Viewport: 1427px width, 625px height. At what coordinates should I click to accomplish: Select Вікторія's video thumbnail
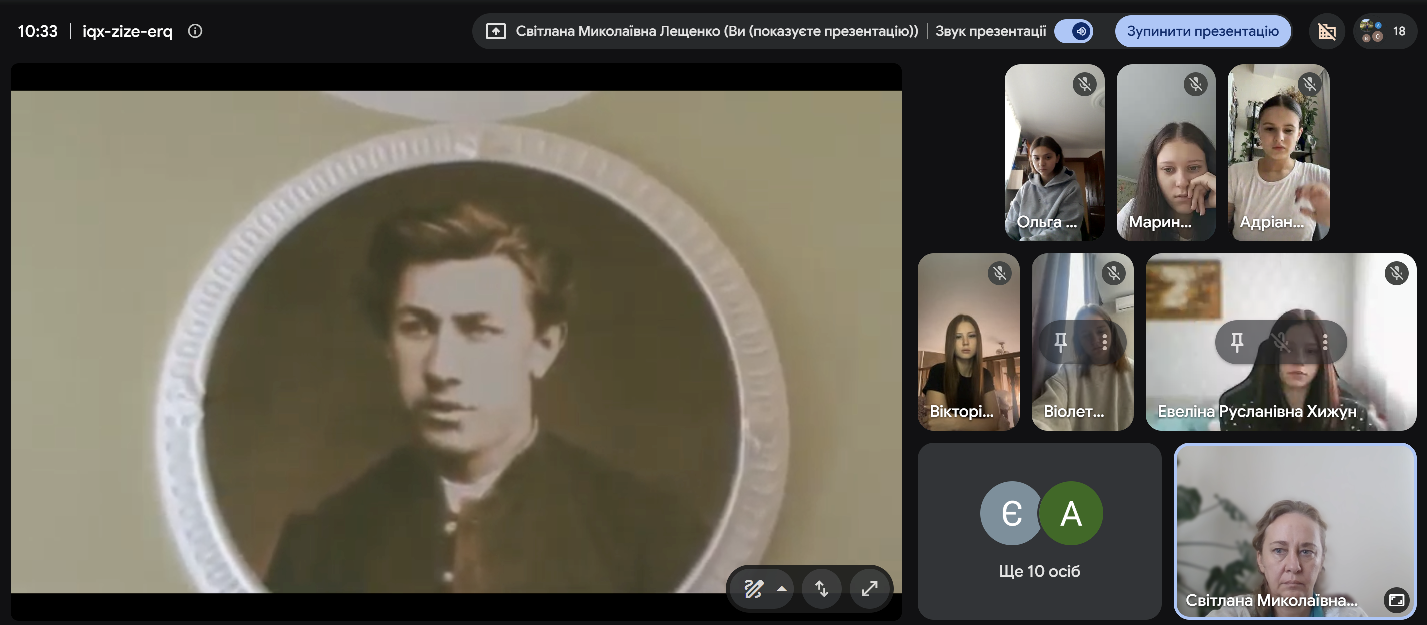point(969,342)
